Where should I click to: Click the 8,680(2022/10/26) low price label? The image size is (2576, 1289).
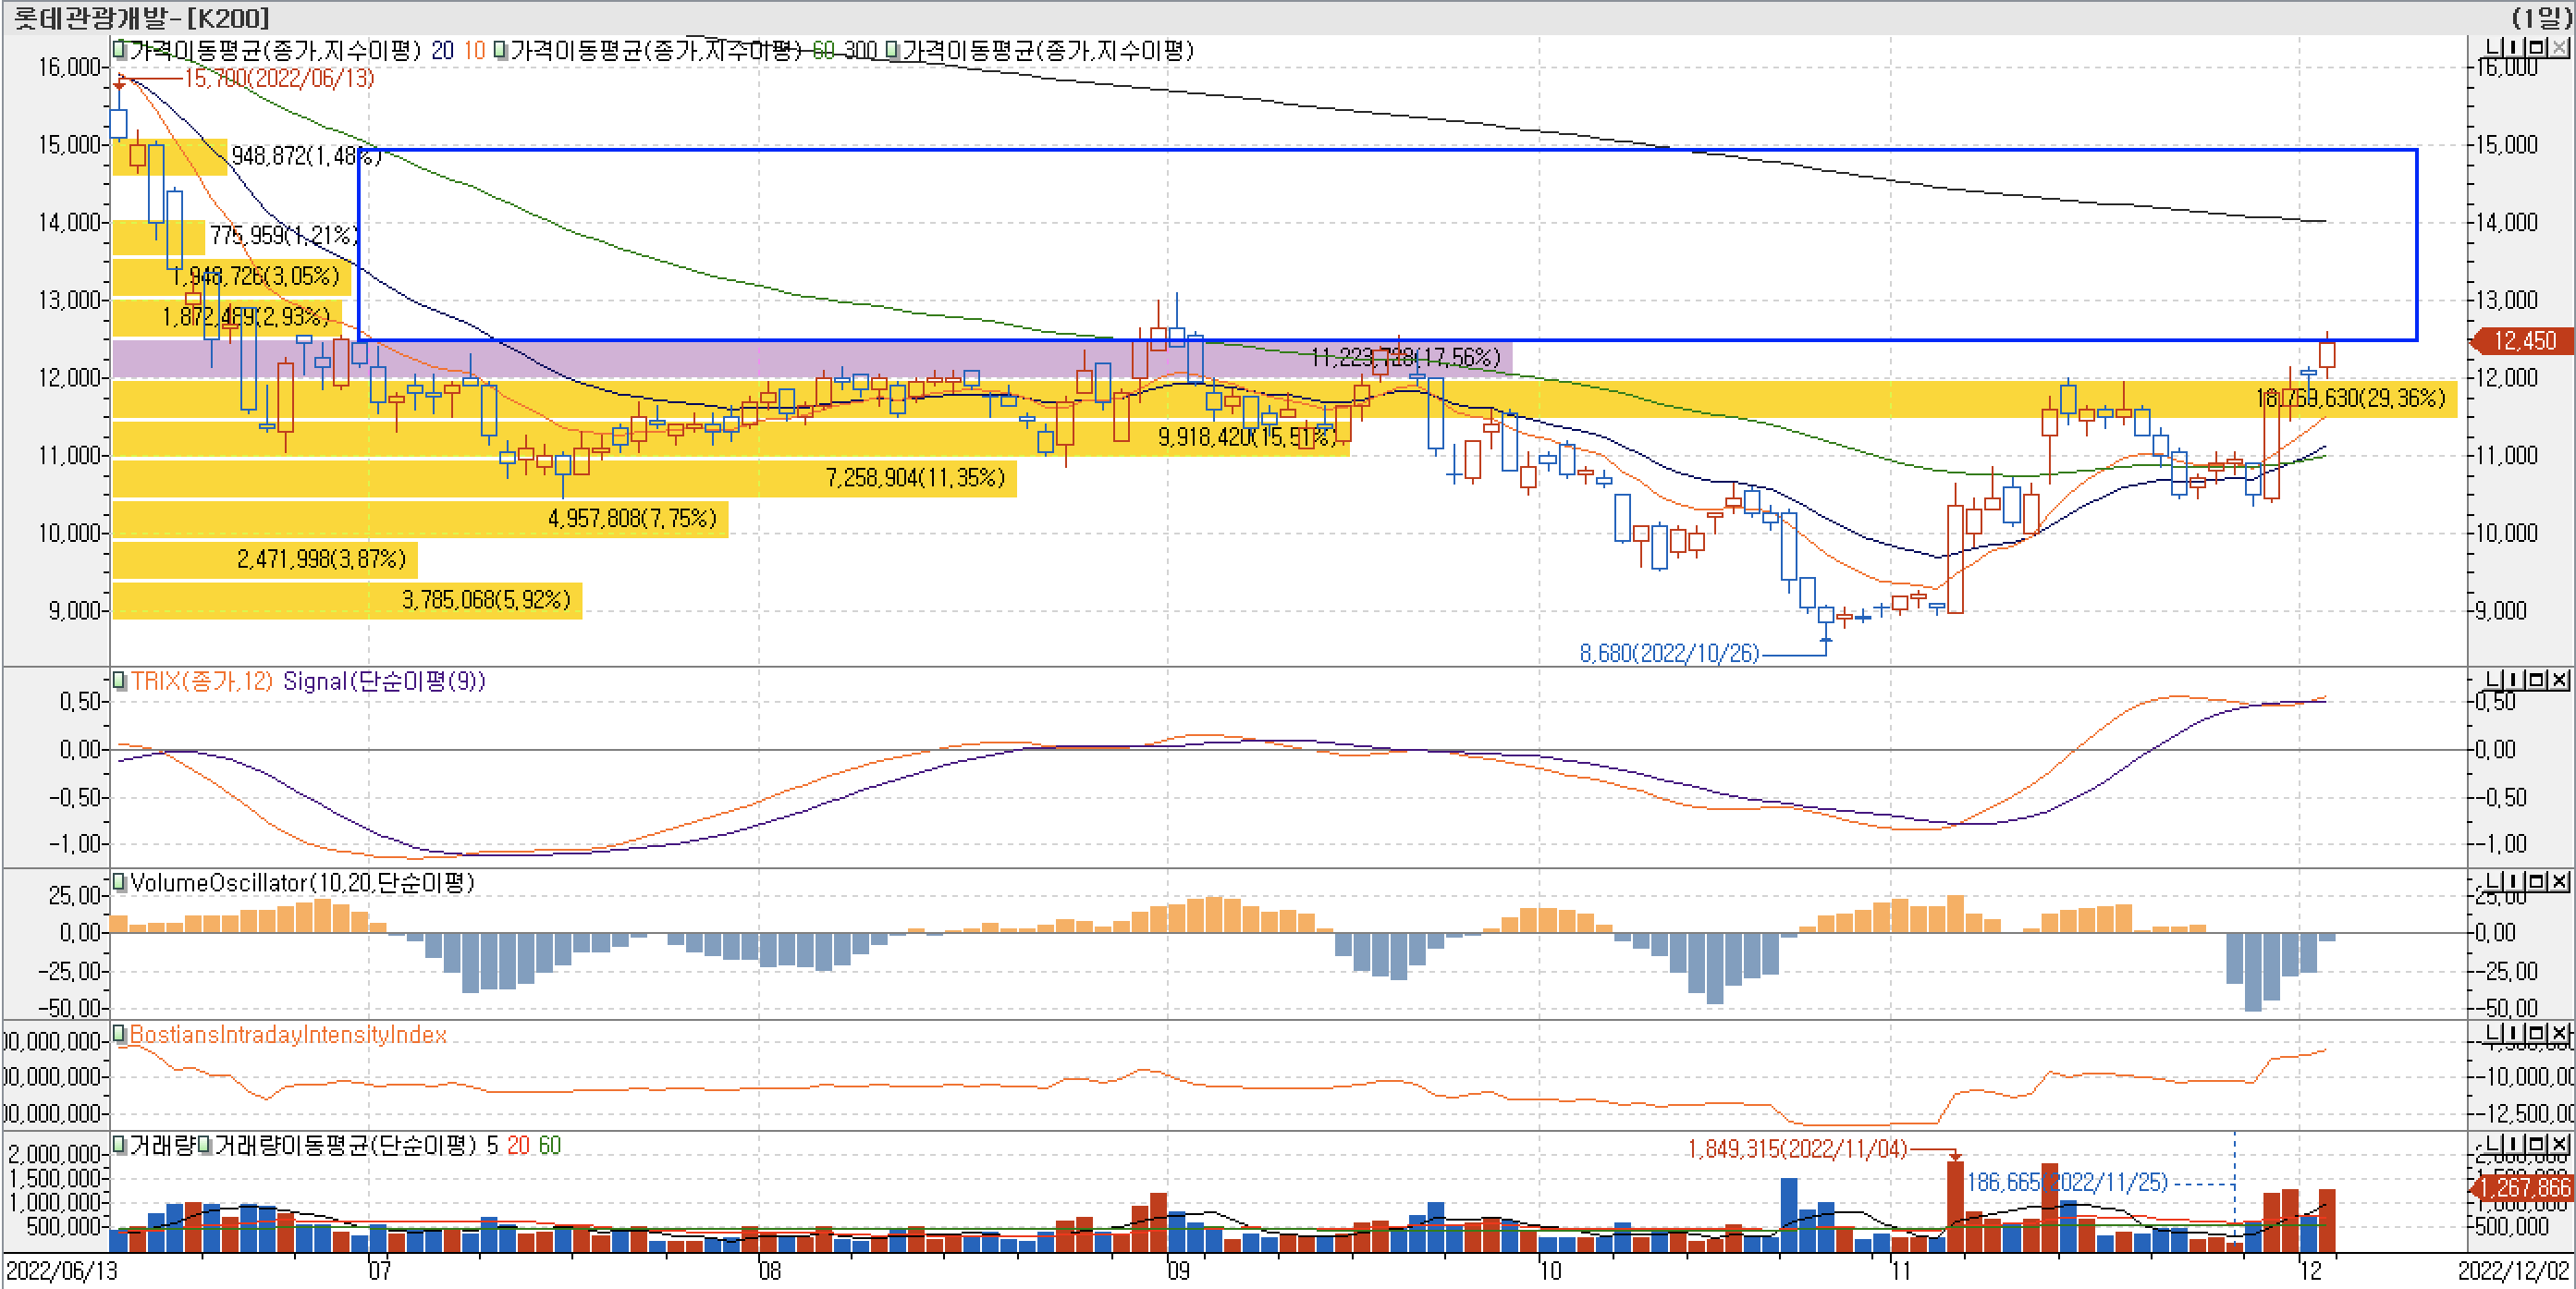click(1668, 653)
